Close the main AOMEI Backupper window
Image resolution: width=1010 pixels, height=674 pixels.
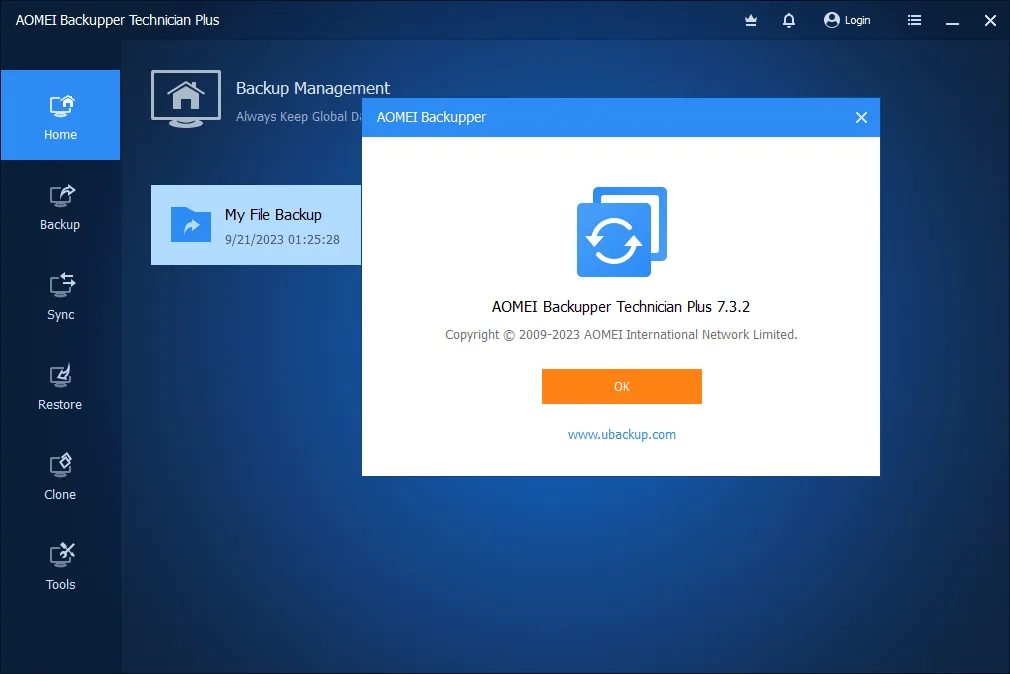(990, 21)
